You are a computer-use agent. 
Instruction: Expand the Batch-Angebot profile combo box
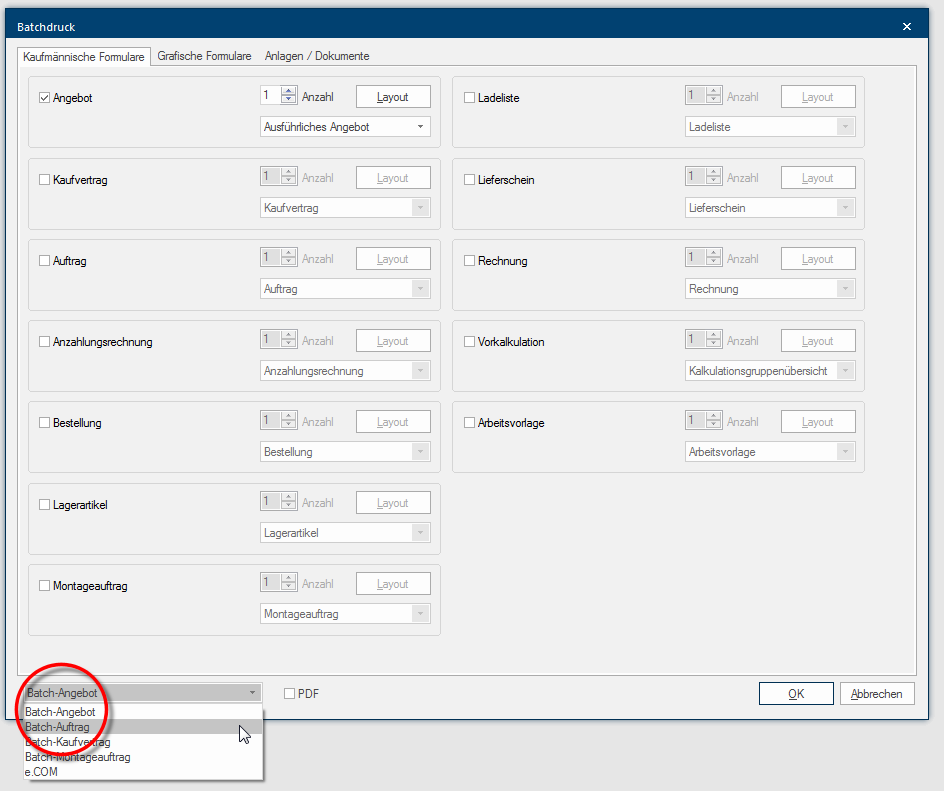click(x=141, y=693)
